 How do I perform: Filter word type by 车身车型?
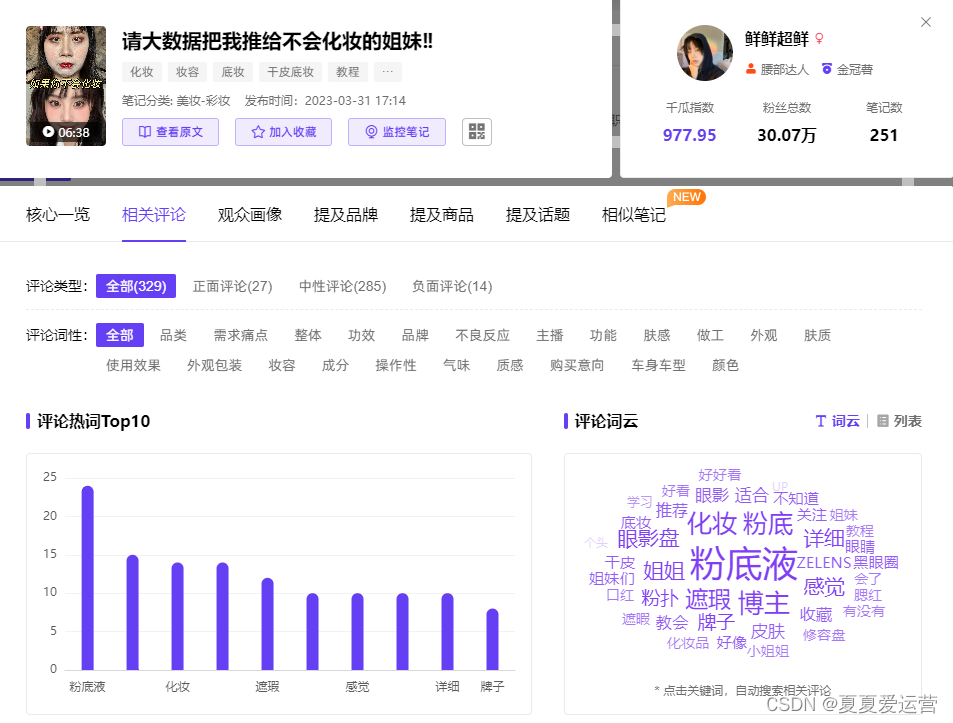(658, 365)
